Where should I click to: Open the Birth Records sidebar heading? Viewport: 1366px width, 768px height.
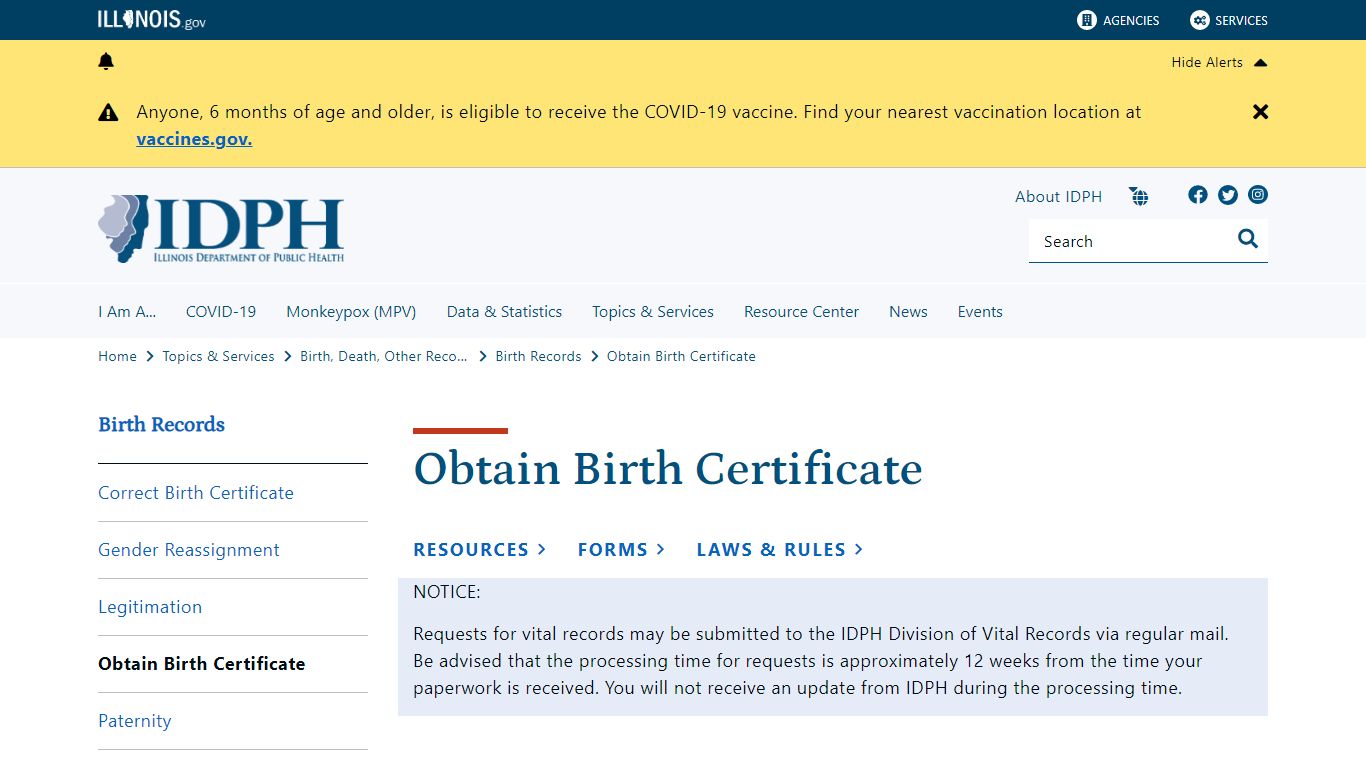pyautogui.click(x=161, y=424)
